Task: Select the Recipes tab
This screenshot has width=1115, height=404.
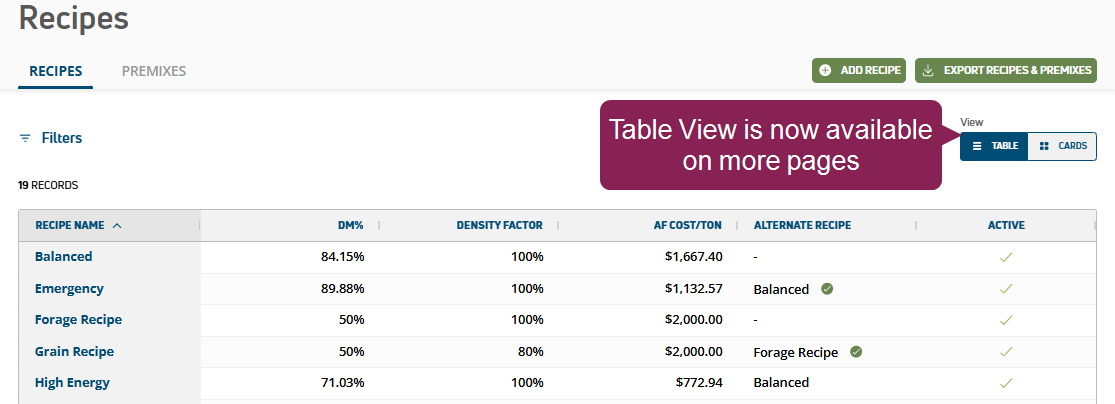Action: point(56,71)
